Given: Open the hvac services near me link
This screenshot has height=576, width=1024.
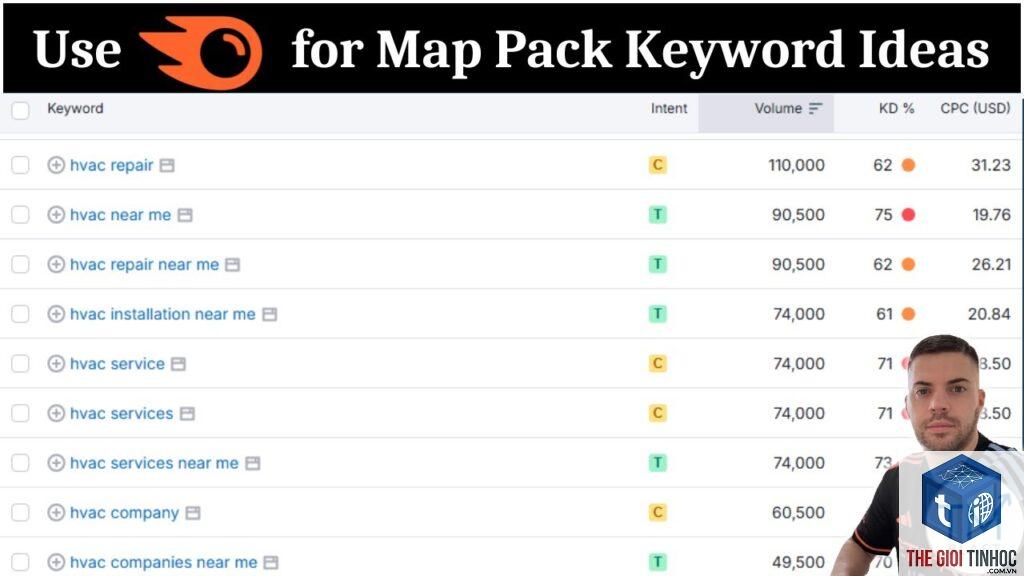Looking at the screenshot, I should tap(154, 463).
